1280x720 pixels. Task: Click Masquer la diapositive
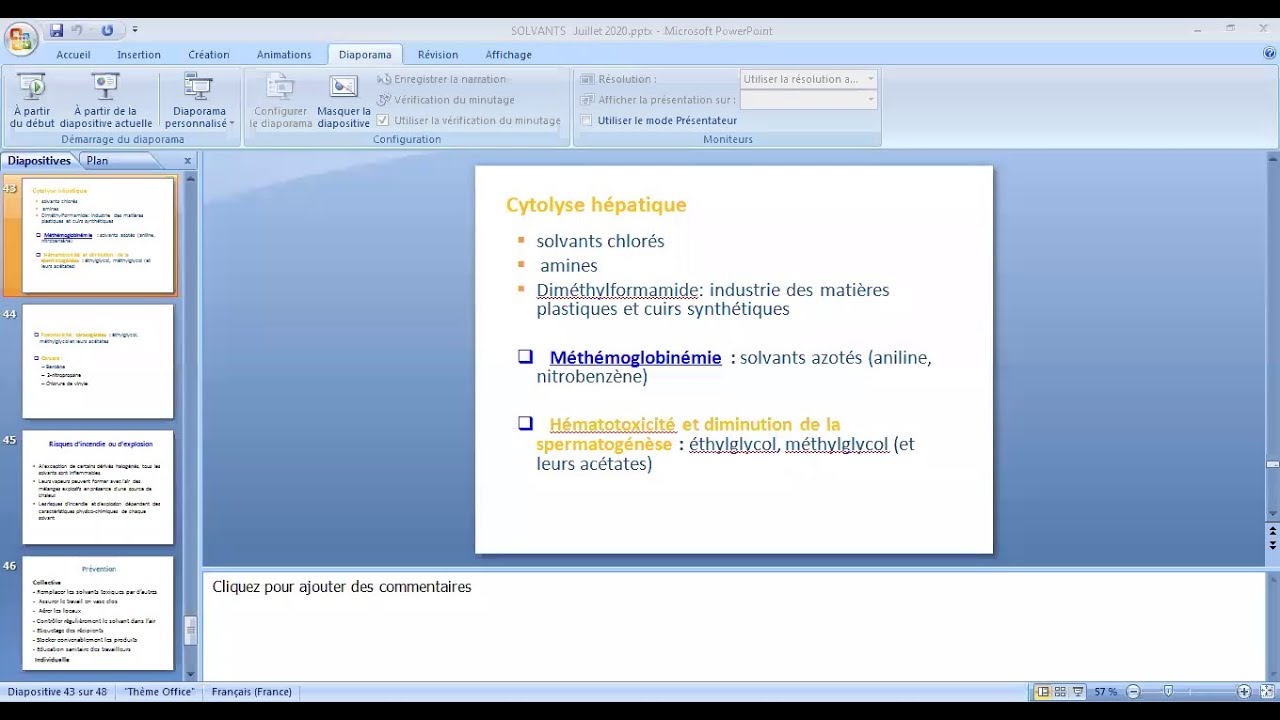tap(344, 101)
